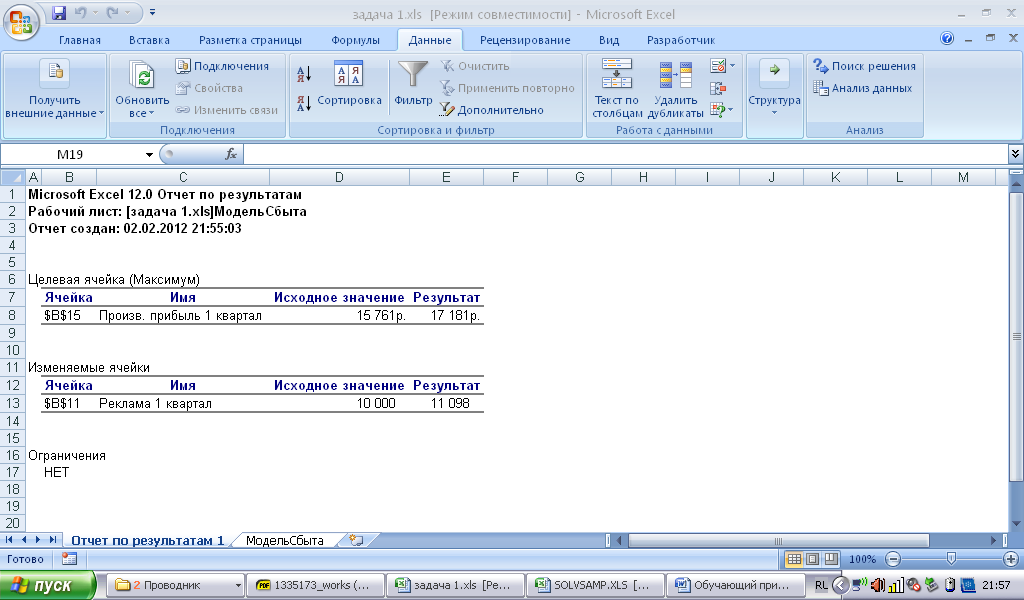Sort Z to A descending
This screenshot has width=1024, height=600.
point(304,103)
